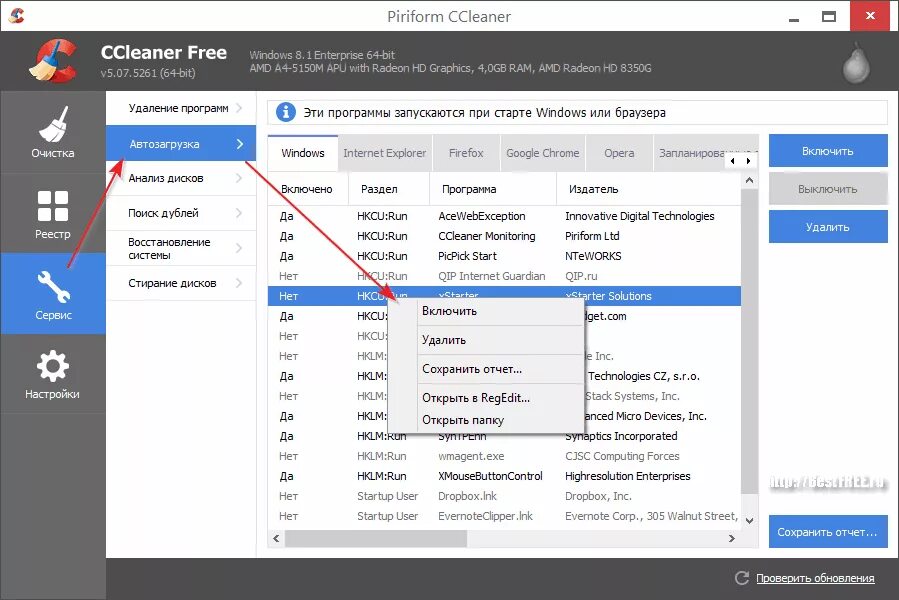Open Поиск дублей item

tap(181, 213)
